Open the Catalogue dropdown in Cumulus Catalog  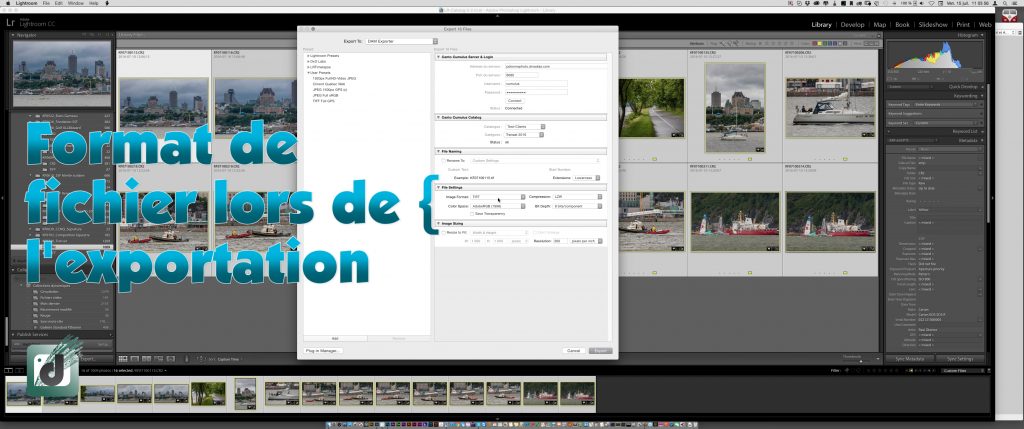click(525, 126)
